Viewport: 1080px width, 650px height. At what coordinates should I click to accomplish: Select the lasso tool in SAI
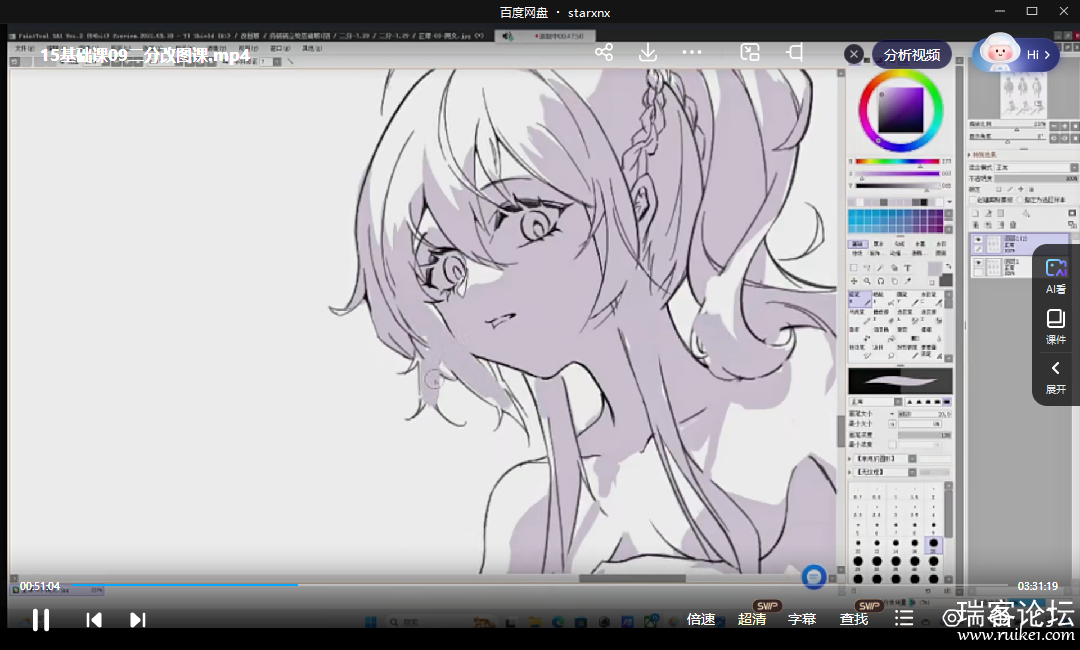867,268
